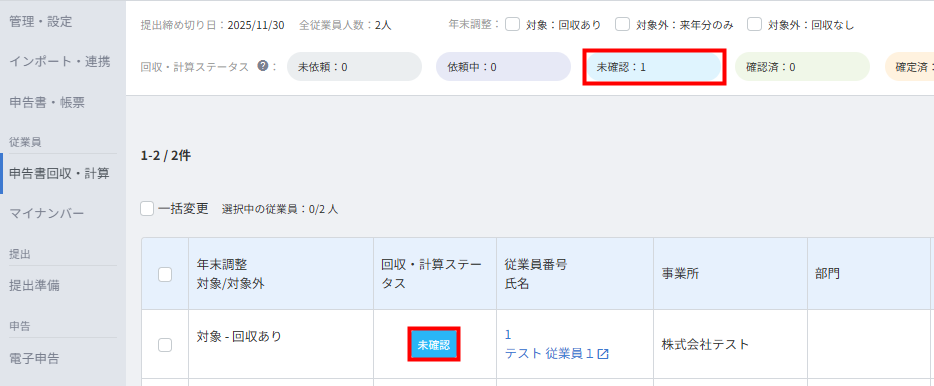The width and height of the screenshot is (934, 386).
Task: Tick the 一括変更 checkbox
Action: pos(147,209)
